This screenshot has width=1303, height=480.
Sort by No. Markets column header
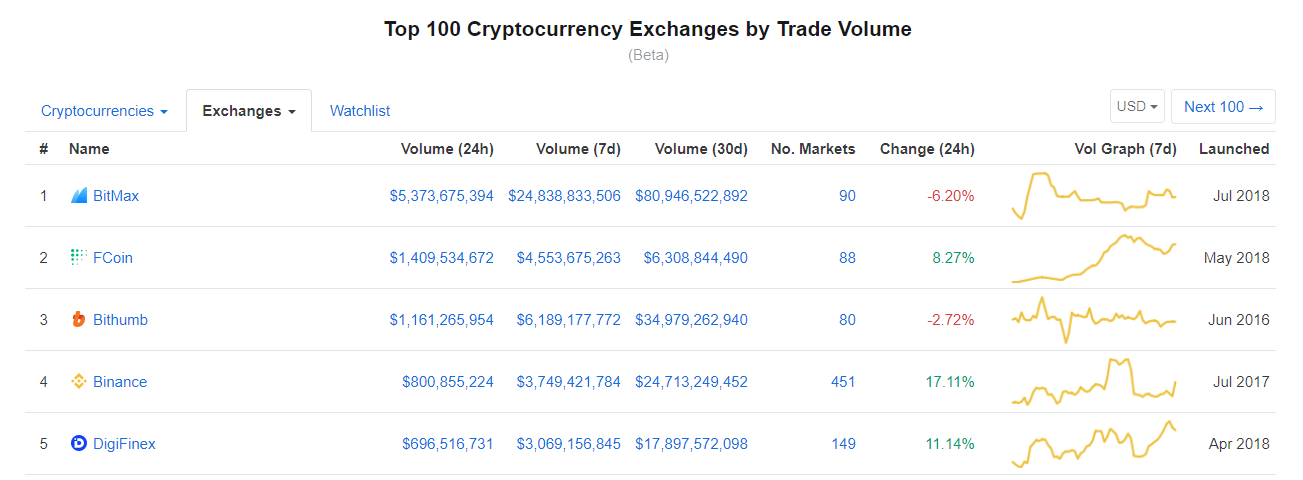click(x=813, y=149)
